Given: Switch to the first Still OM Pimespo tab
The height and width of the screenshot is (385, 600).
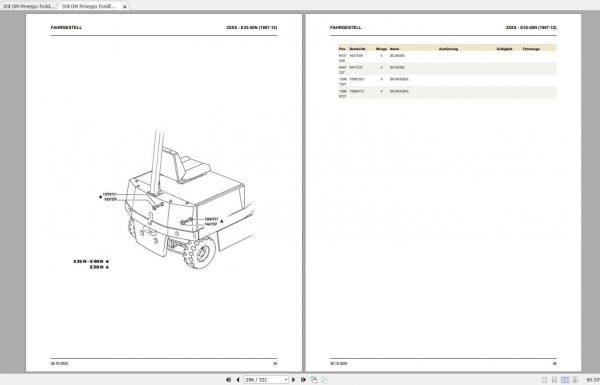Looking at the screenshot, I should [29, 7].
